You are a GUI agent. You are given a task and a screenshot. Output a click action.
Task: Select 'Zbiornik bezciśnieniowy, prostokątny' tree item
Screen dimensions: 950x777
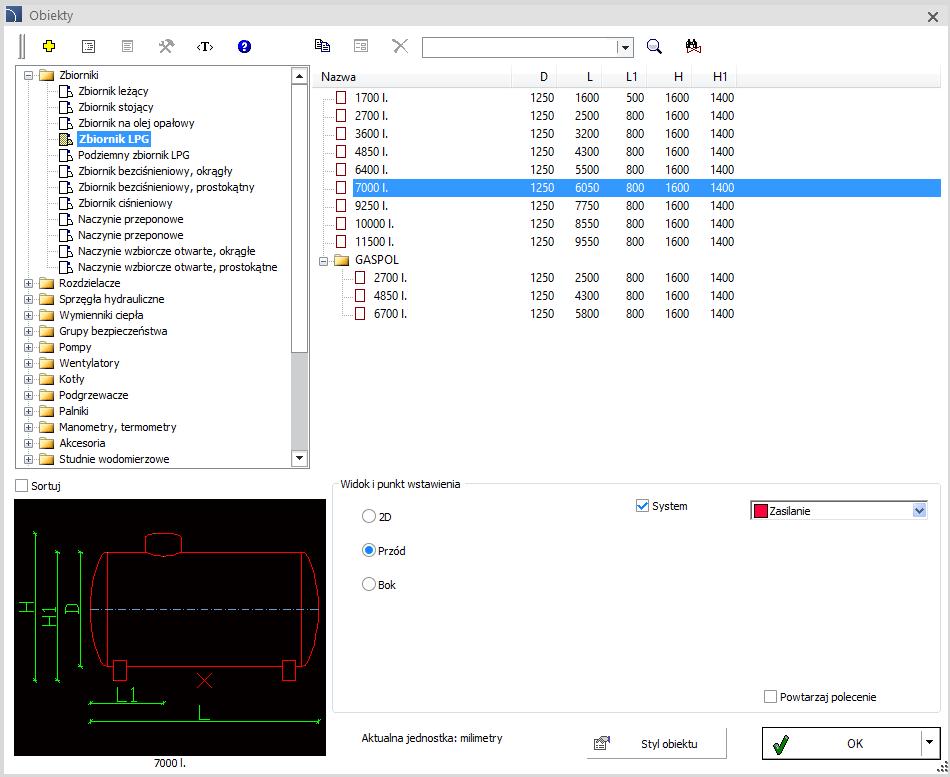click(x=166, y=187)
